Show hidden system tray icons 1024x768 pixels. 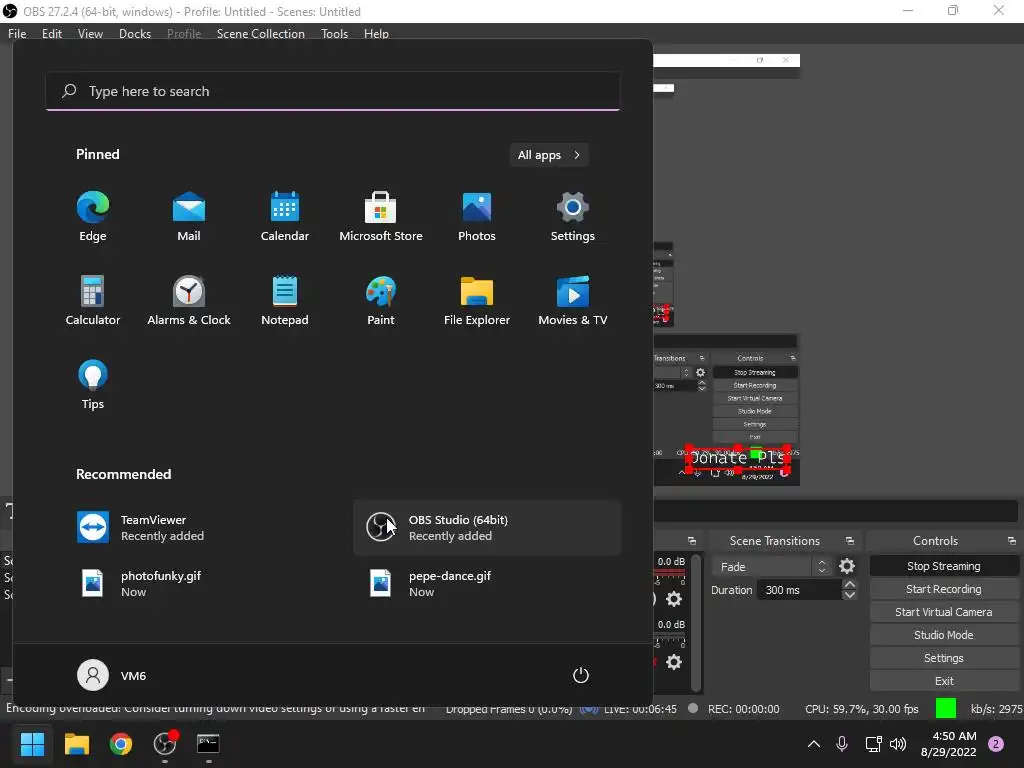pos(814,744)
